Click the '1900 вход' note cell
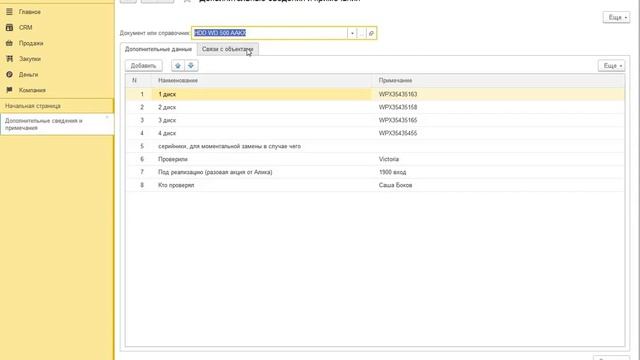The image size is (640, 360). coord(392,172)
